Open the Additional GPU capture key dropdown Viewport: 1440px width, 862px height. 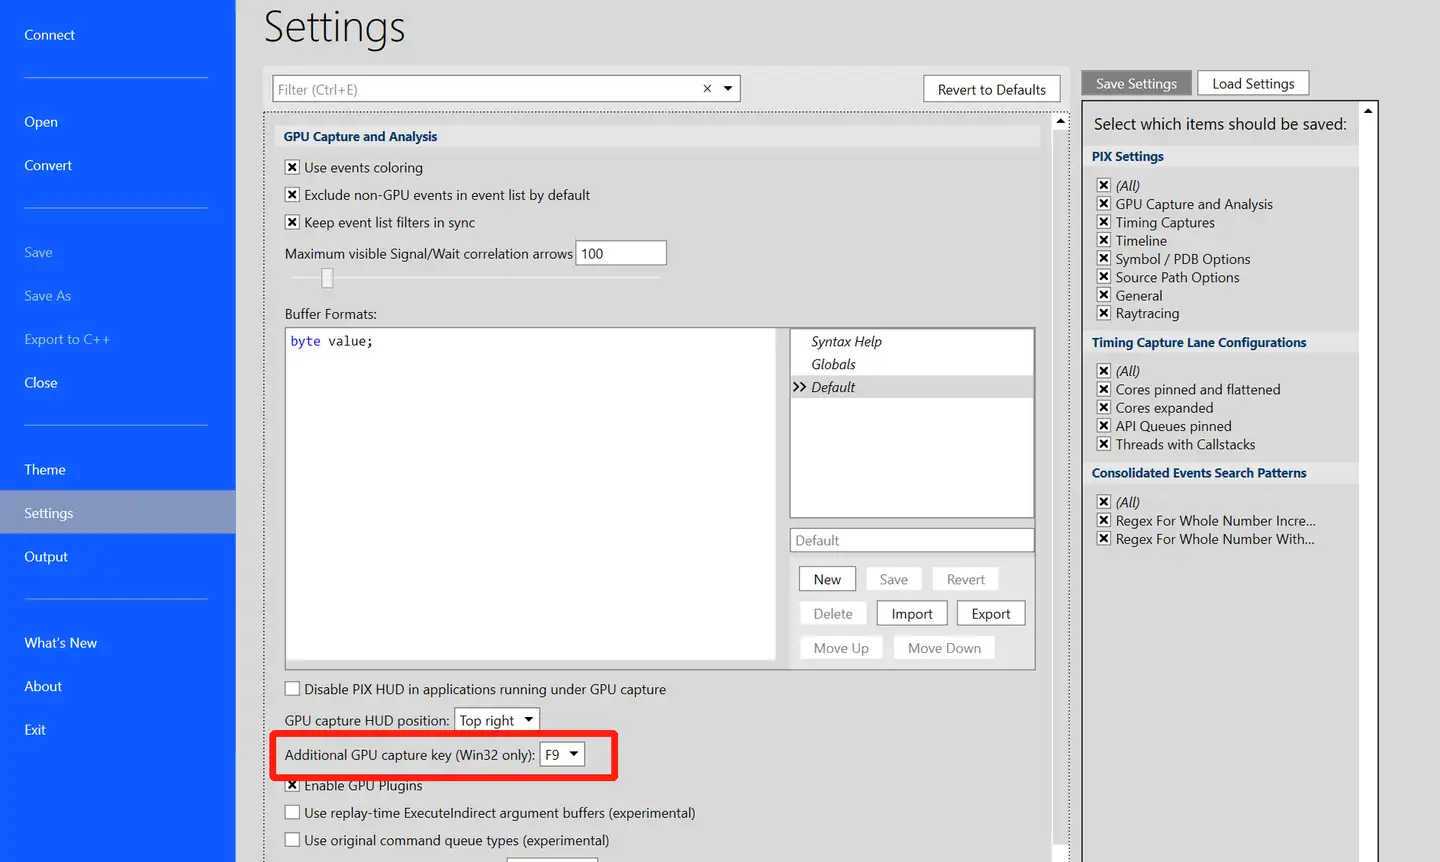click(562, 754)
